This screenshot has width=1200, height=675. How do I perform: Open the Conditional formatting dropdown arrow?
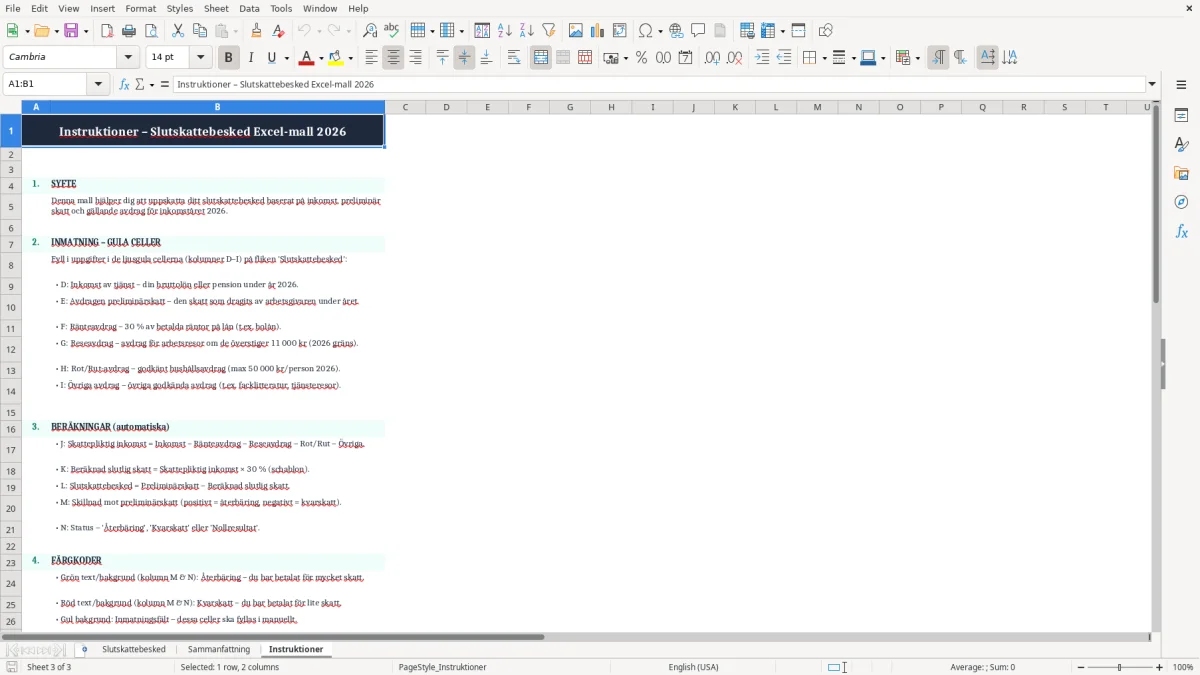point(917,58)
